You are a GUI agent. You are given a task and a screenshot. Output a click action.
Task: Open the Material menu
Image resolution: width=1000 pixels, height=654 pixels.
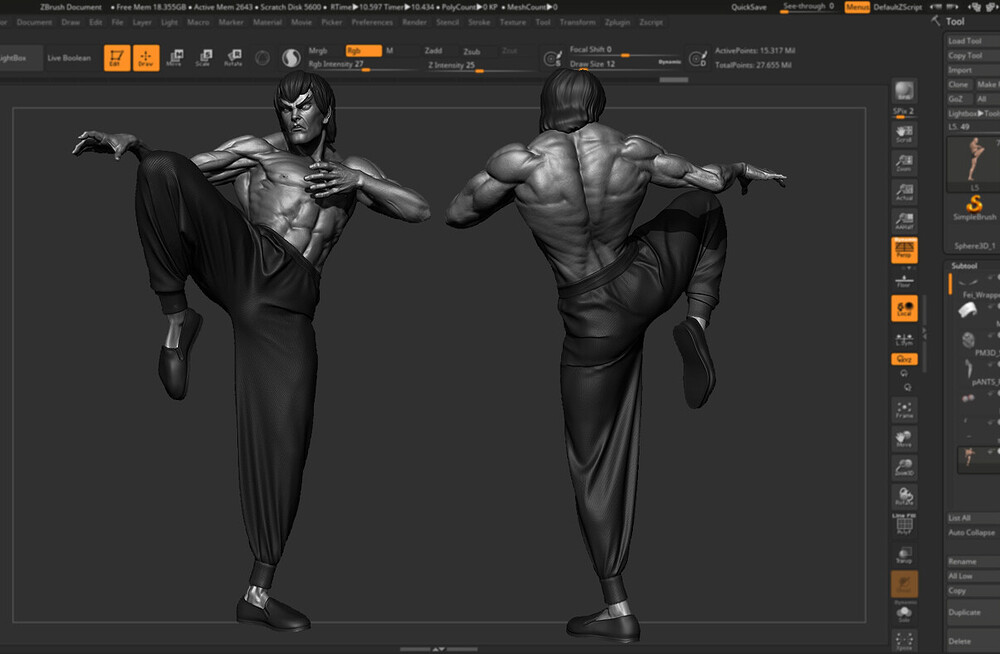[x=267, y=22]
